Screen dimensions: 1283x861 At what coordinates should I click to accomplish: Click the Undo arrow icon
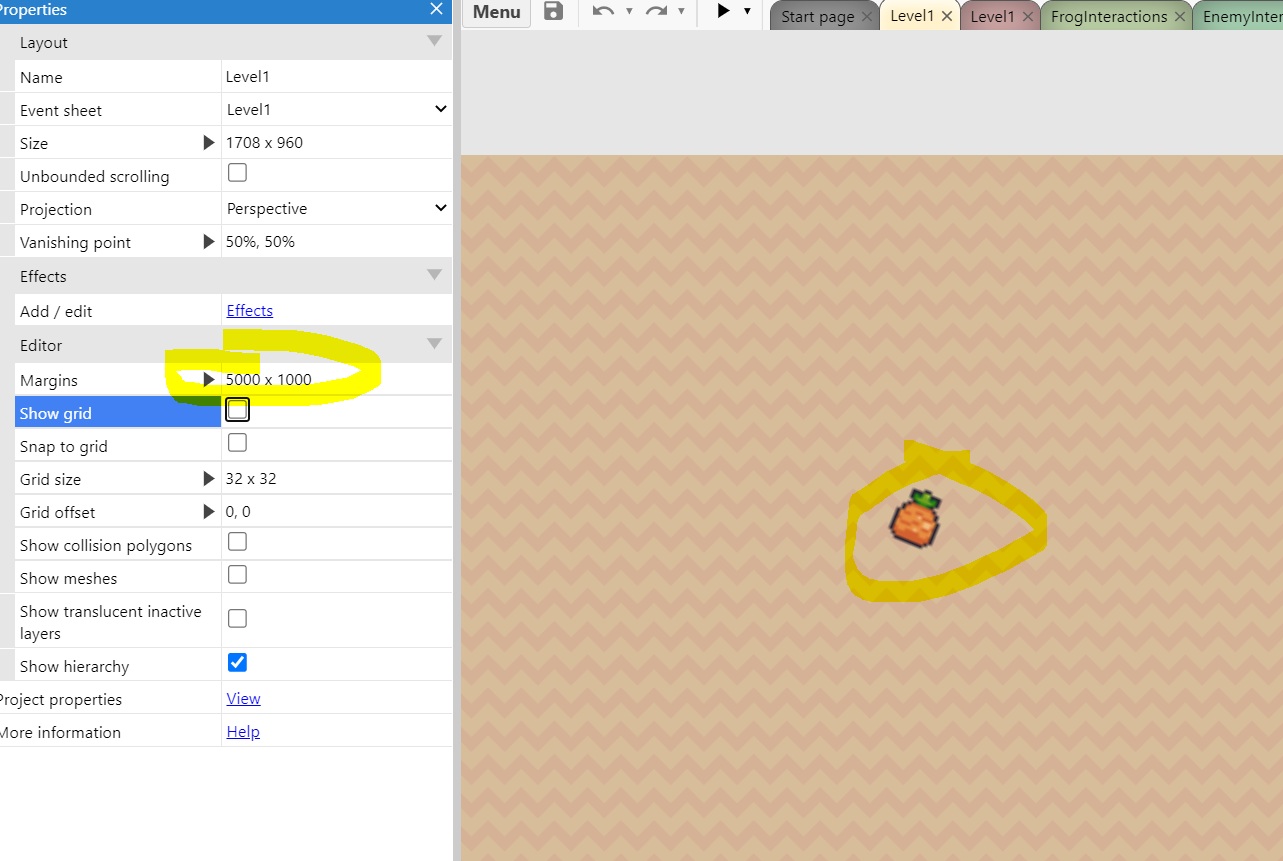[x=603, y=12]
